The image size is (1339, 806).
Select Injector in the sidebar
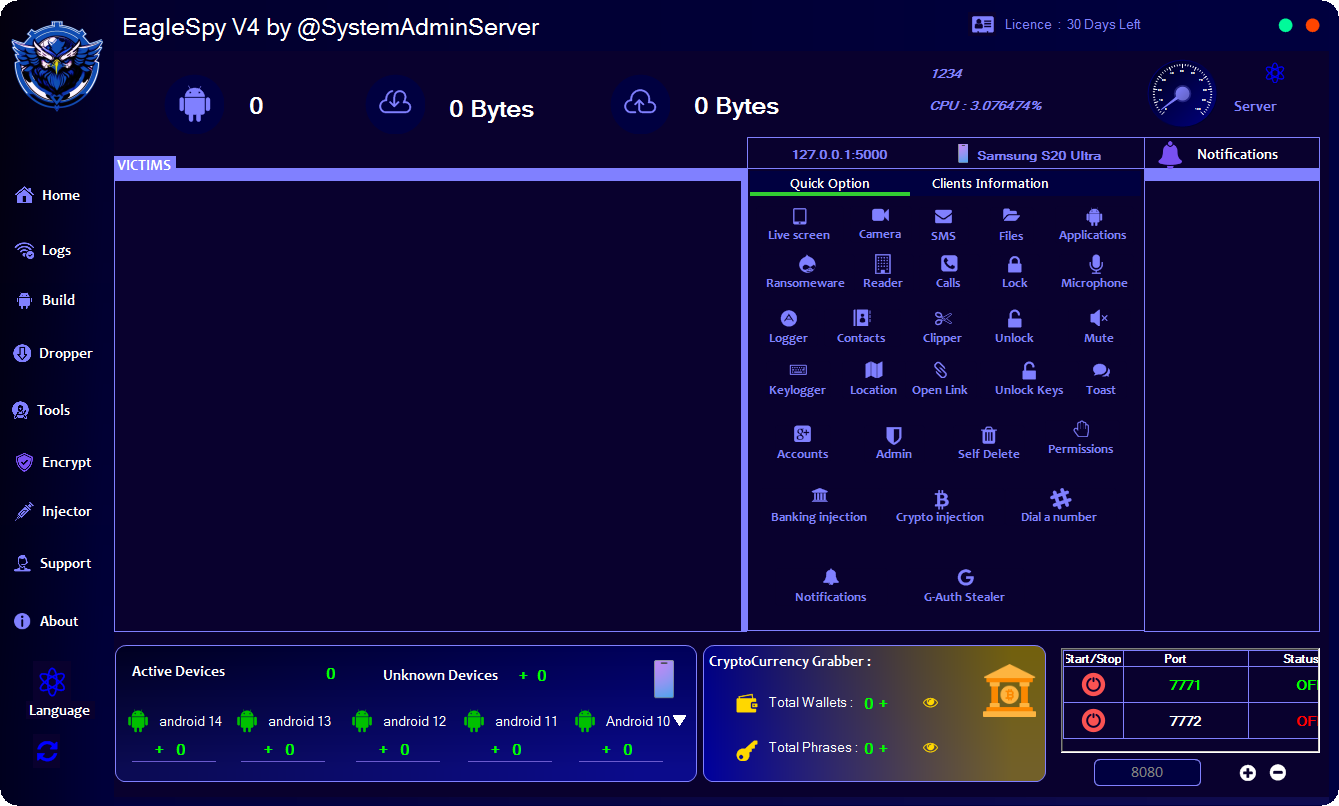[x=56, y=511]
